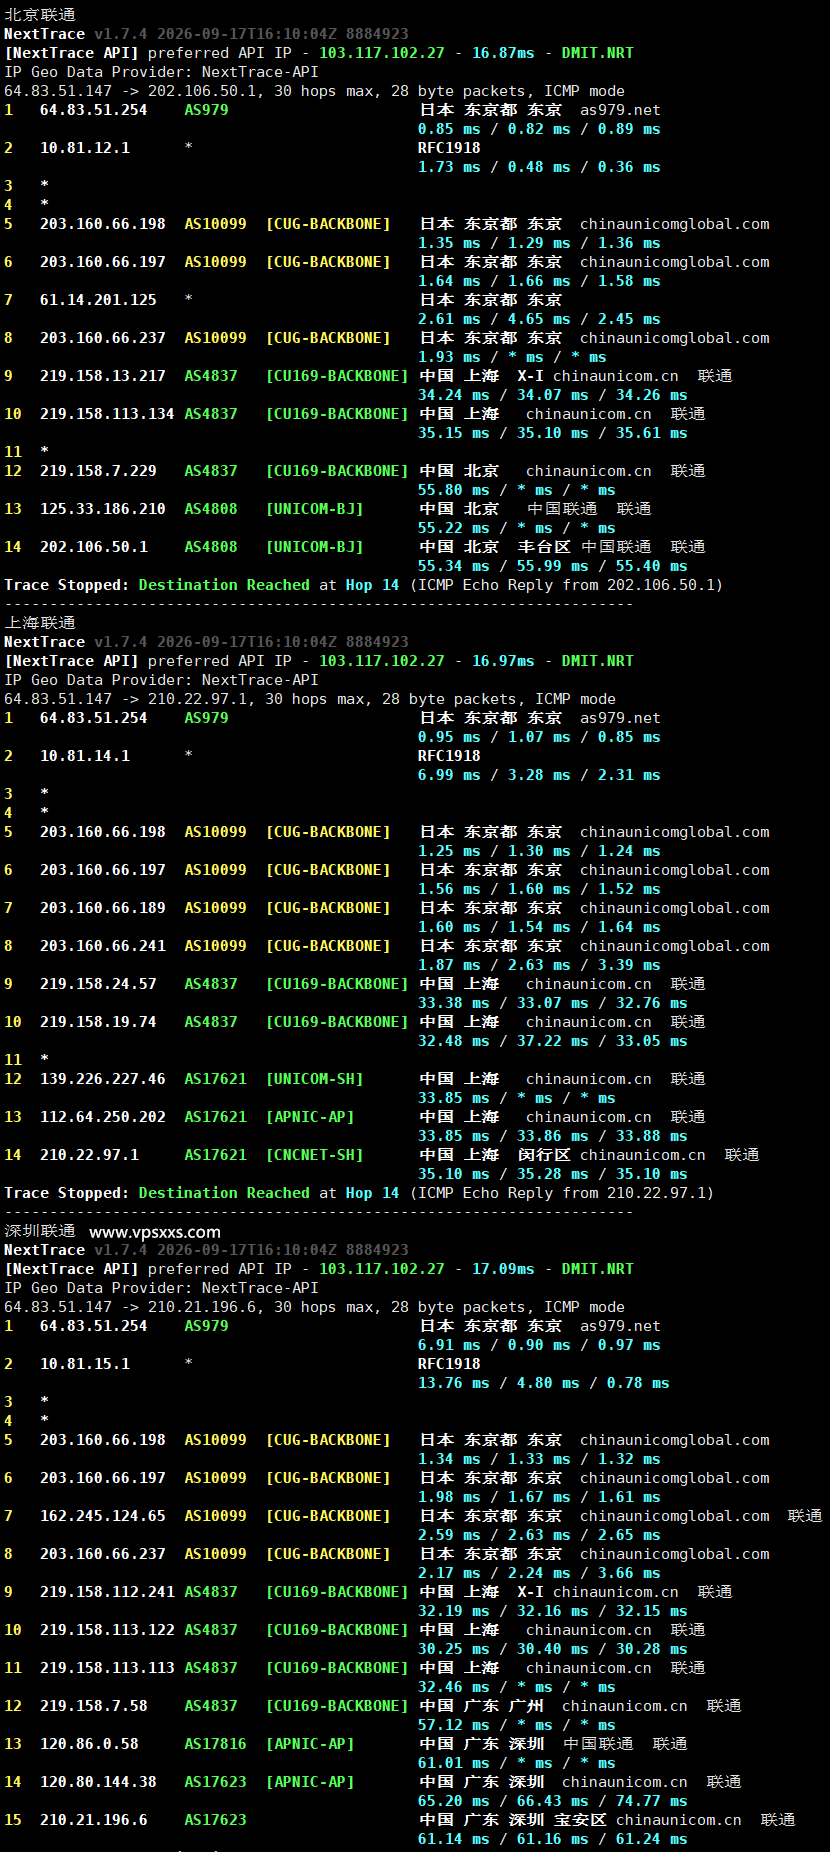Click IP 112.64.250.202 in Shanghai hop 13

click(x=103, y=1117)
